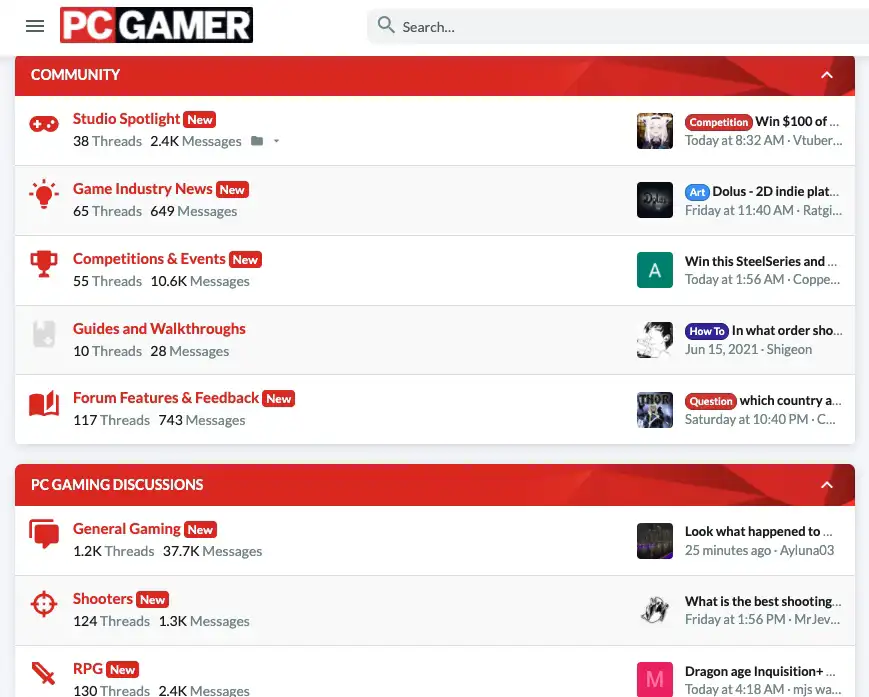Expand Studio Spotlight sub-forums dropdown arrow

(x=276, y=141)
